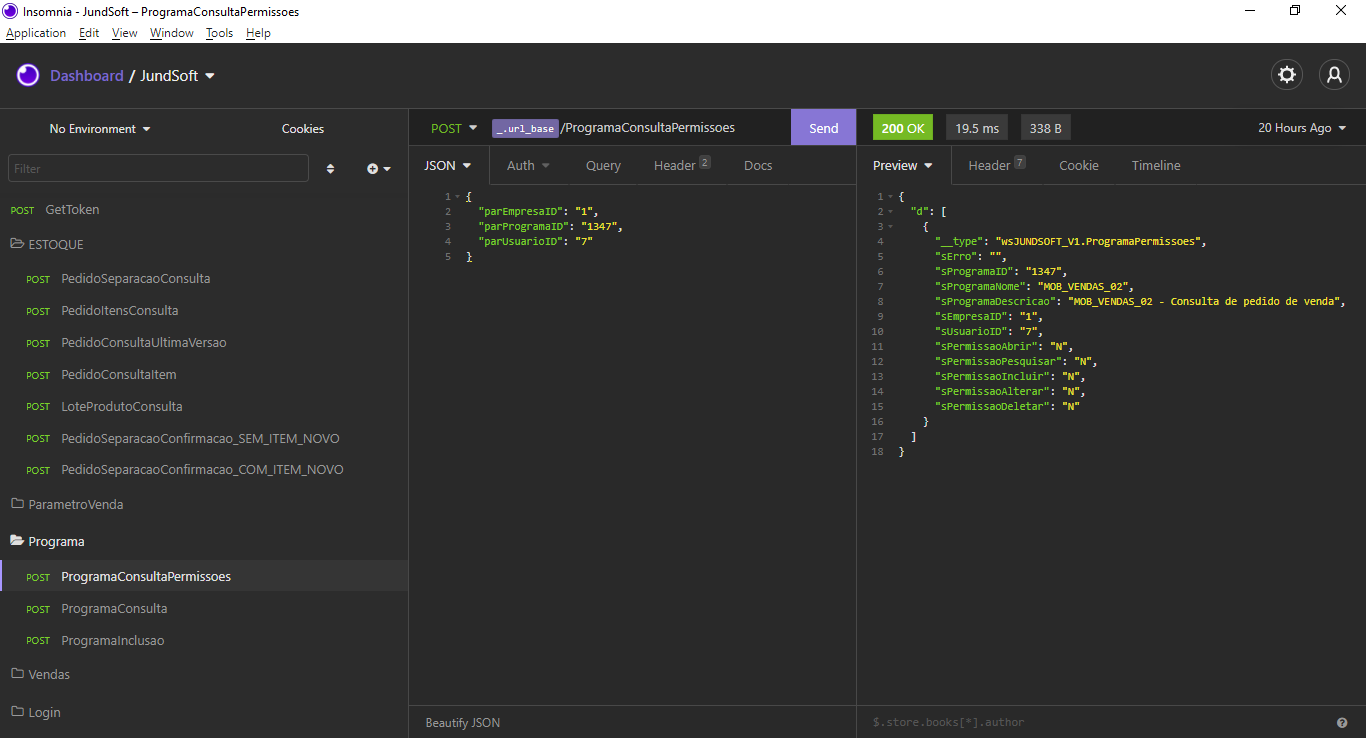Open the JundSoft workspace dropdown
The width and height of the screenshot is (1366, 738).
(x=178, y=76)
